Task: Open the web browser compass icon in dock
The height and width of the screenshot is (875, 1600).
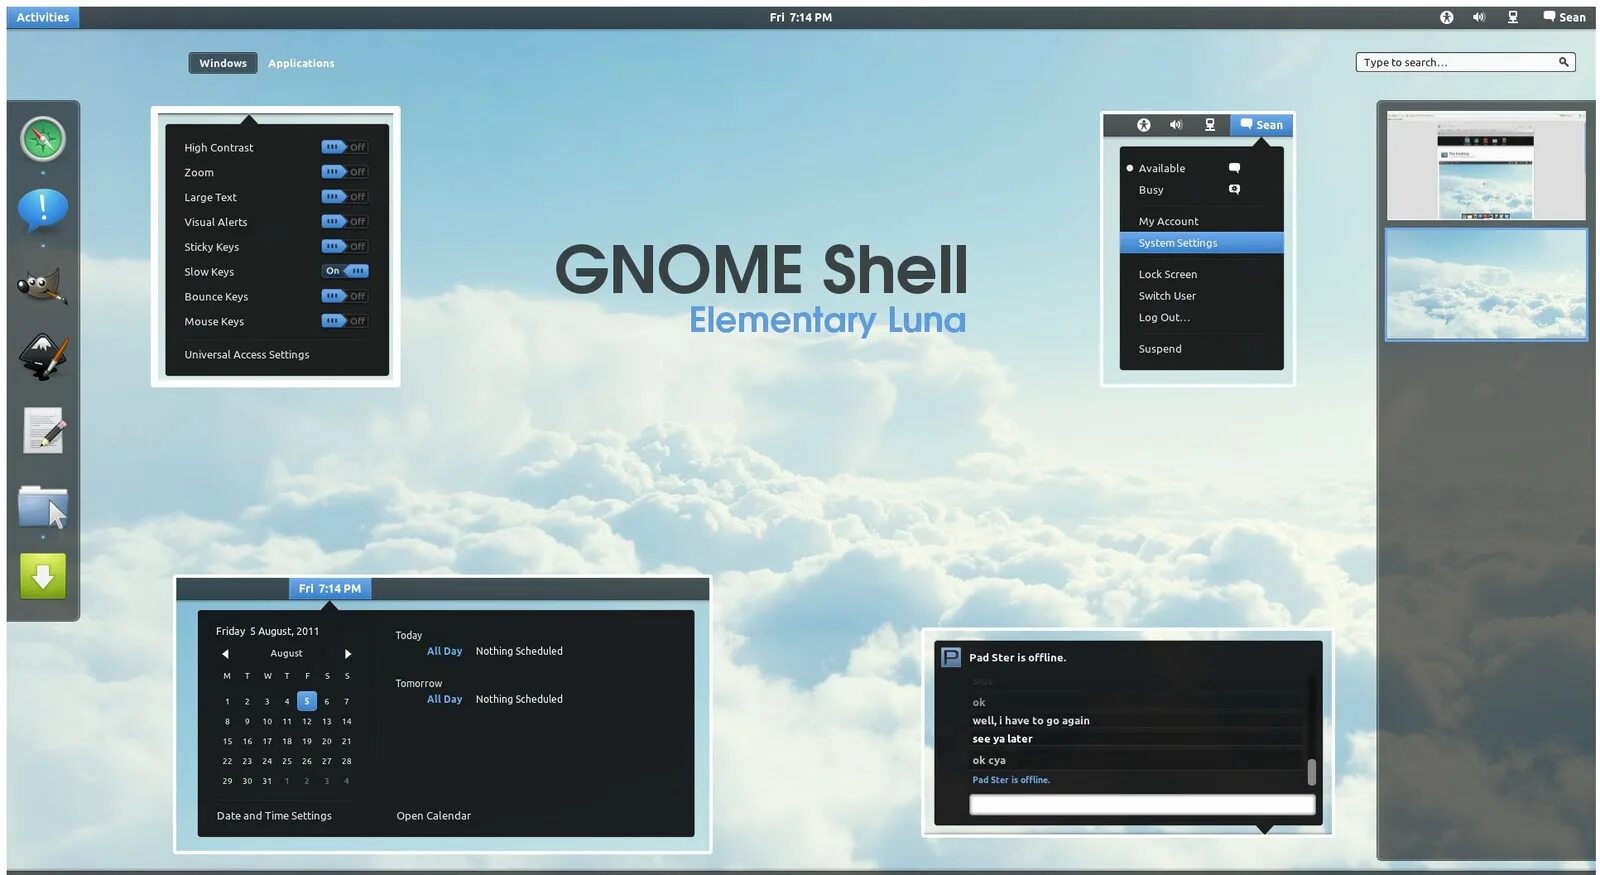Action: 43,139
